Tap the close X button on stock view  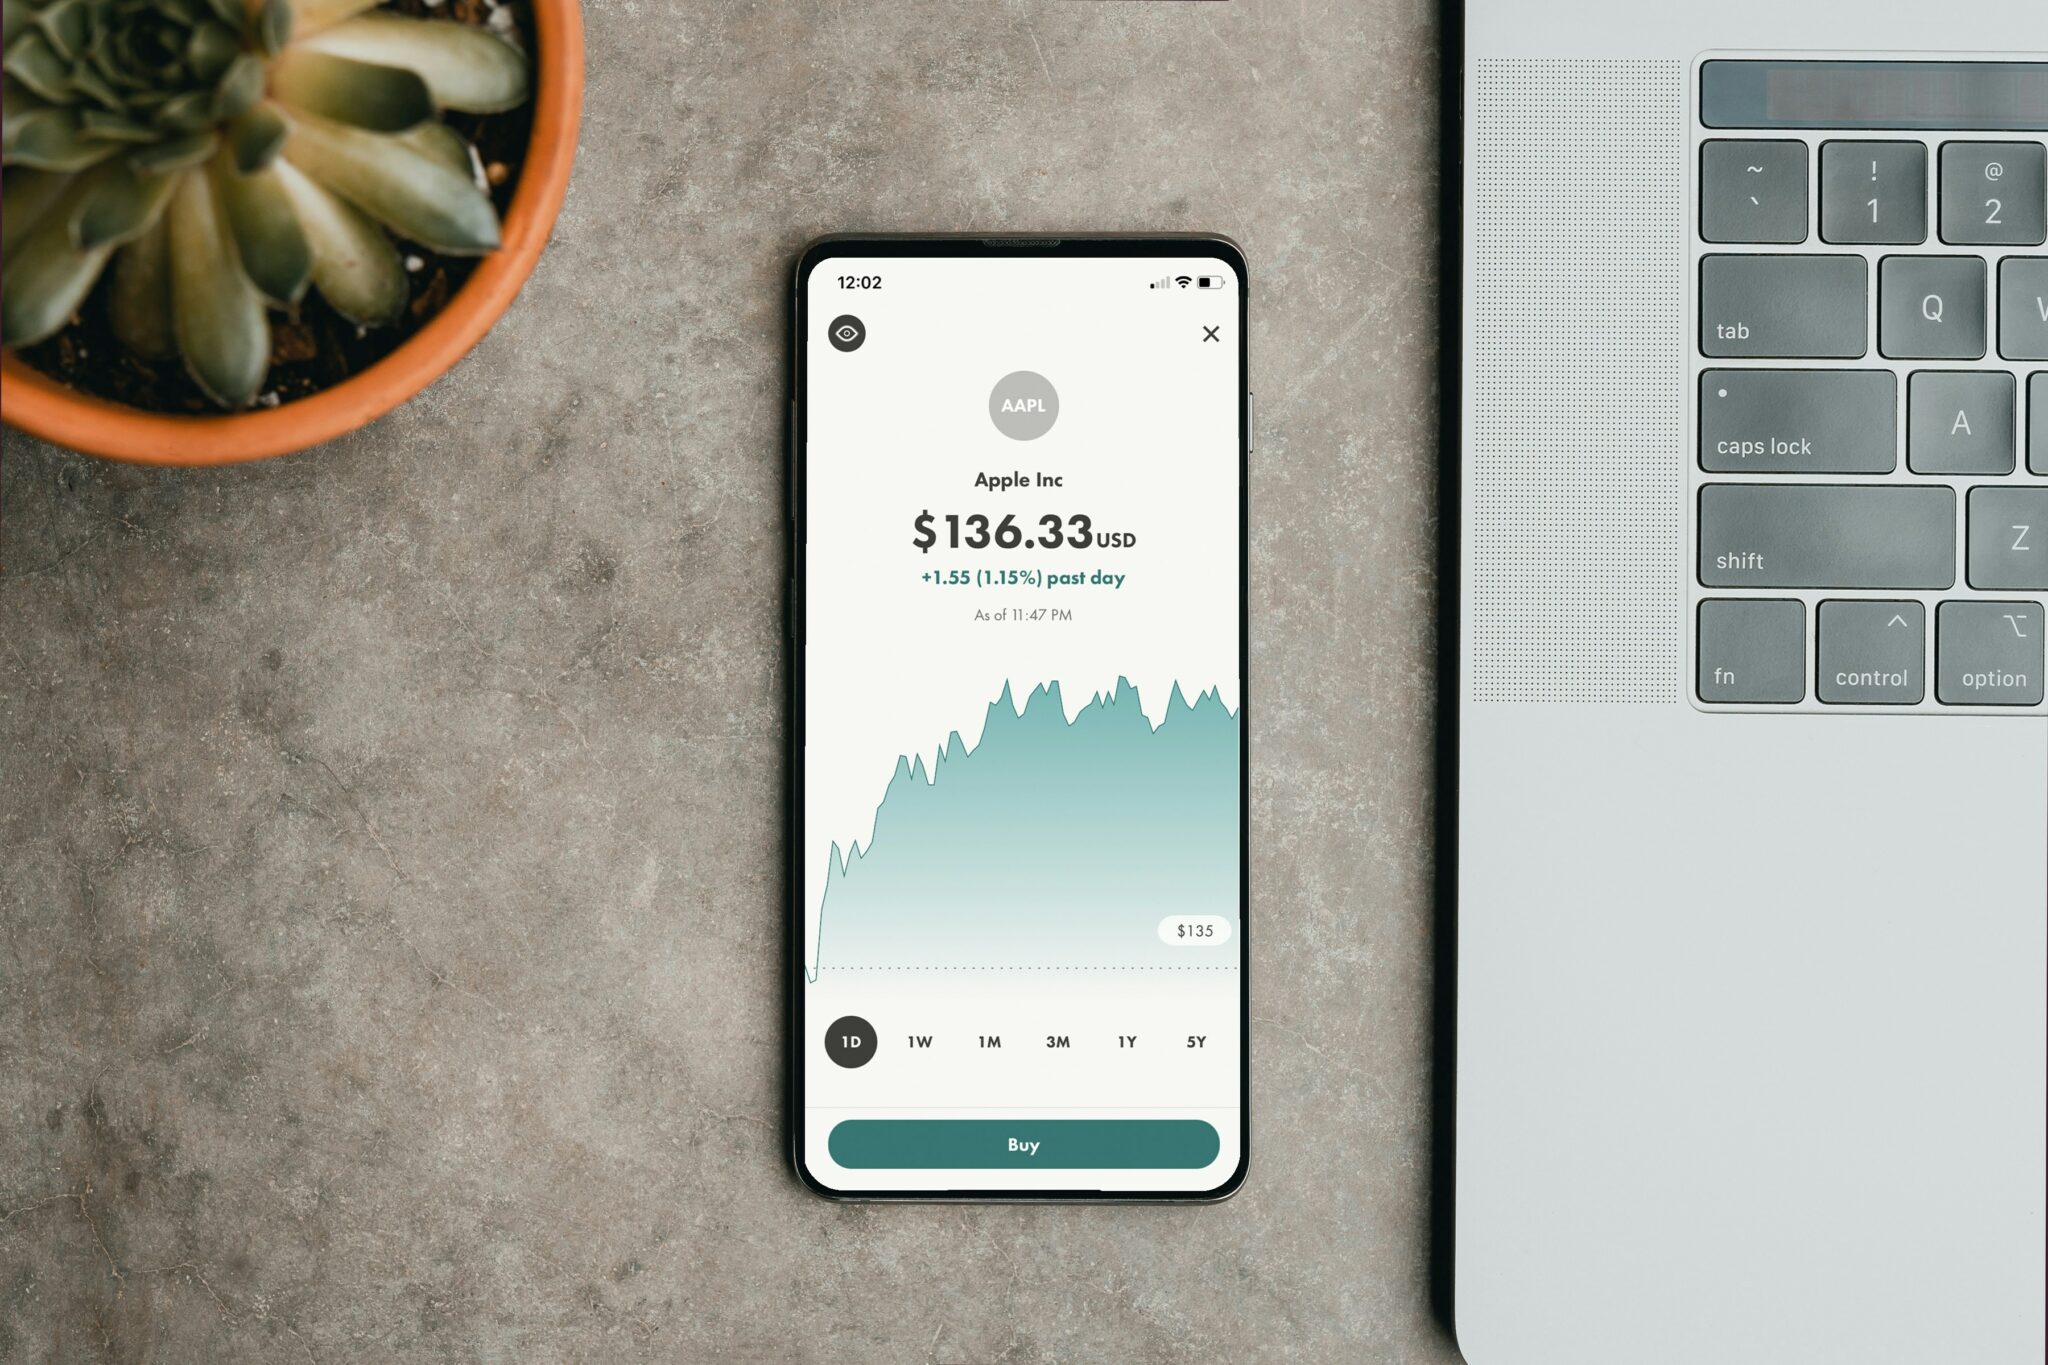click(x=1209, y=334)
